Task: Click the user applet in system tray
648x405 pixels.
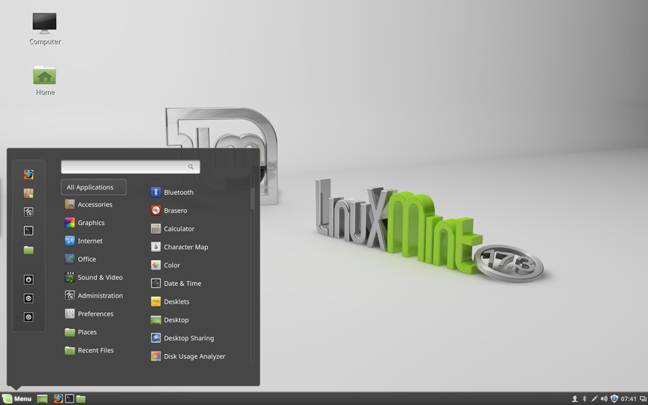Action: pos(574,399)
